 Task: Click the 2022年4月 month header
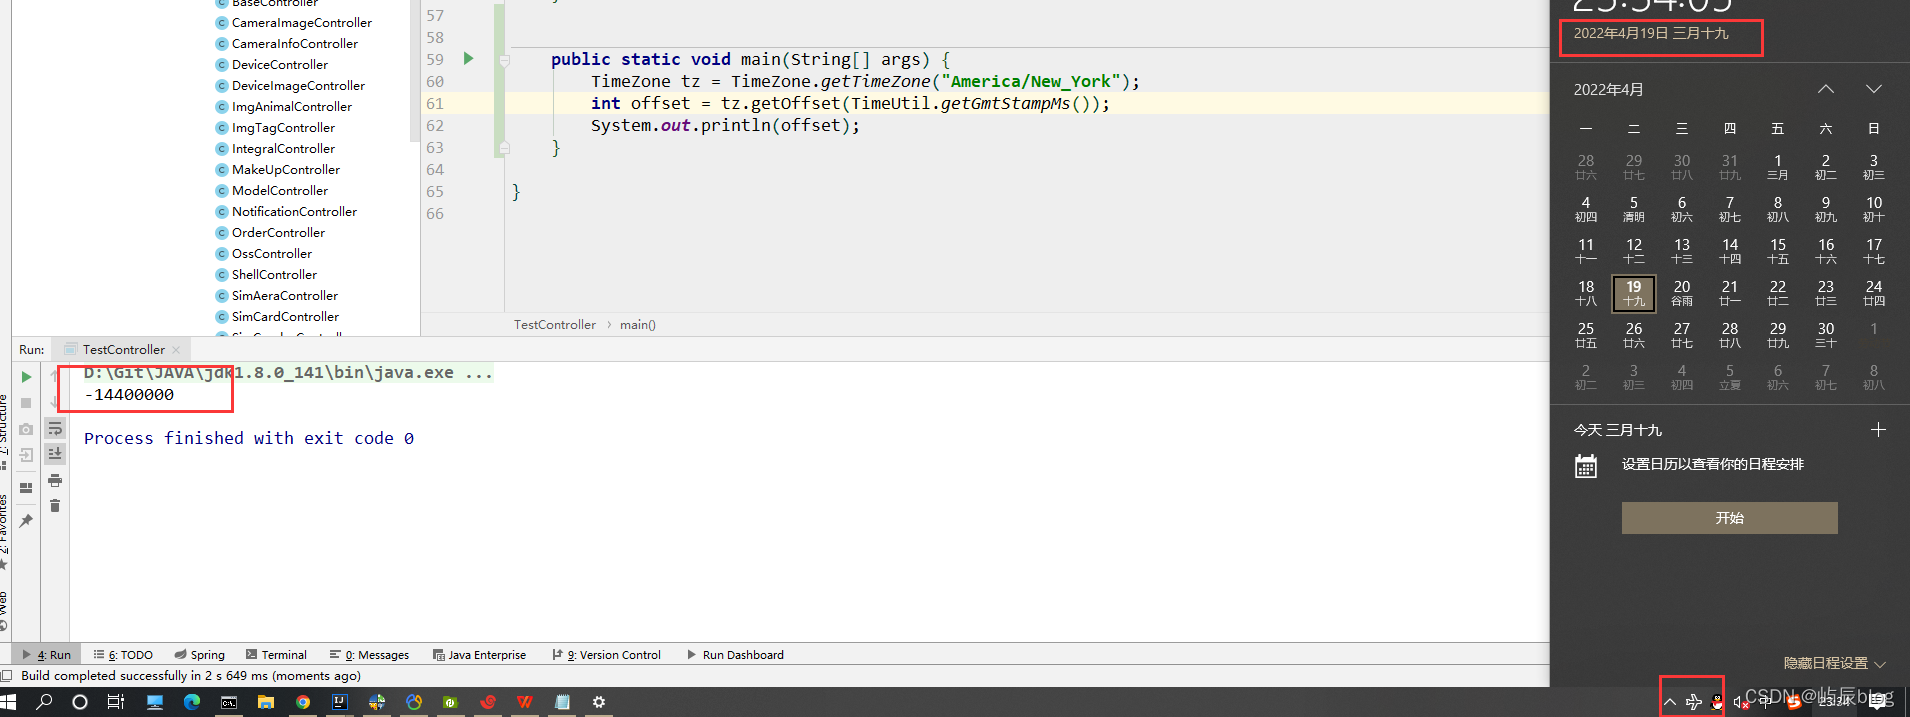[1608, 90]
